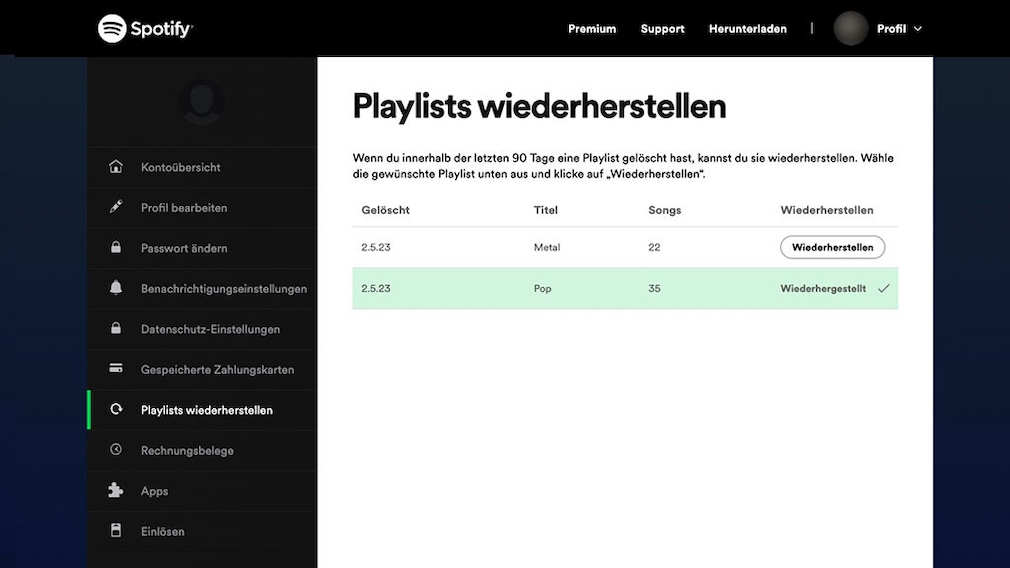This screenshot has width=1010, height=568.
Task: Click the Einlösen icon in the sidebar
Action: click(x=116, y=531)
